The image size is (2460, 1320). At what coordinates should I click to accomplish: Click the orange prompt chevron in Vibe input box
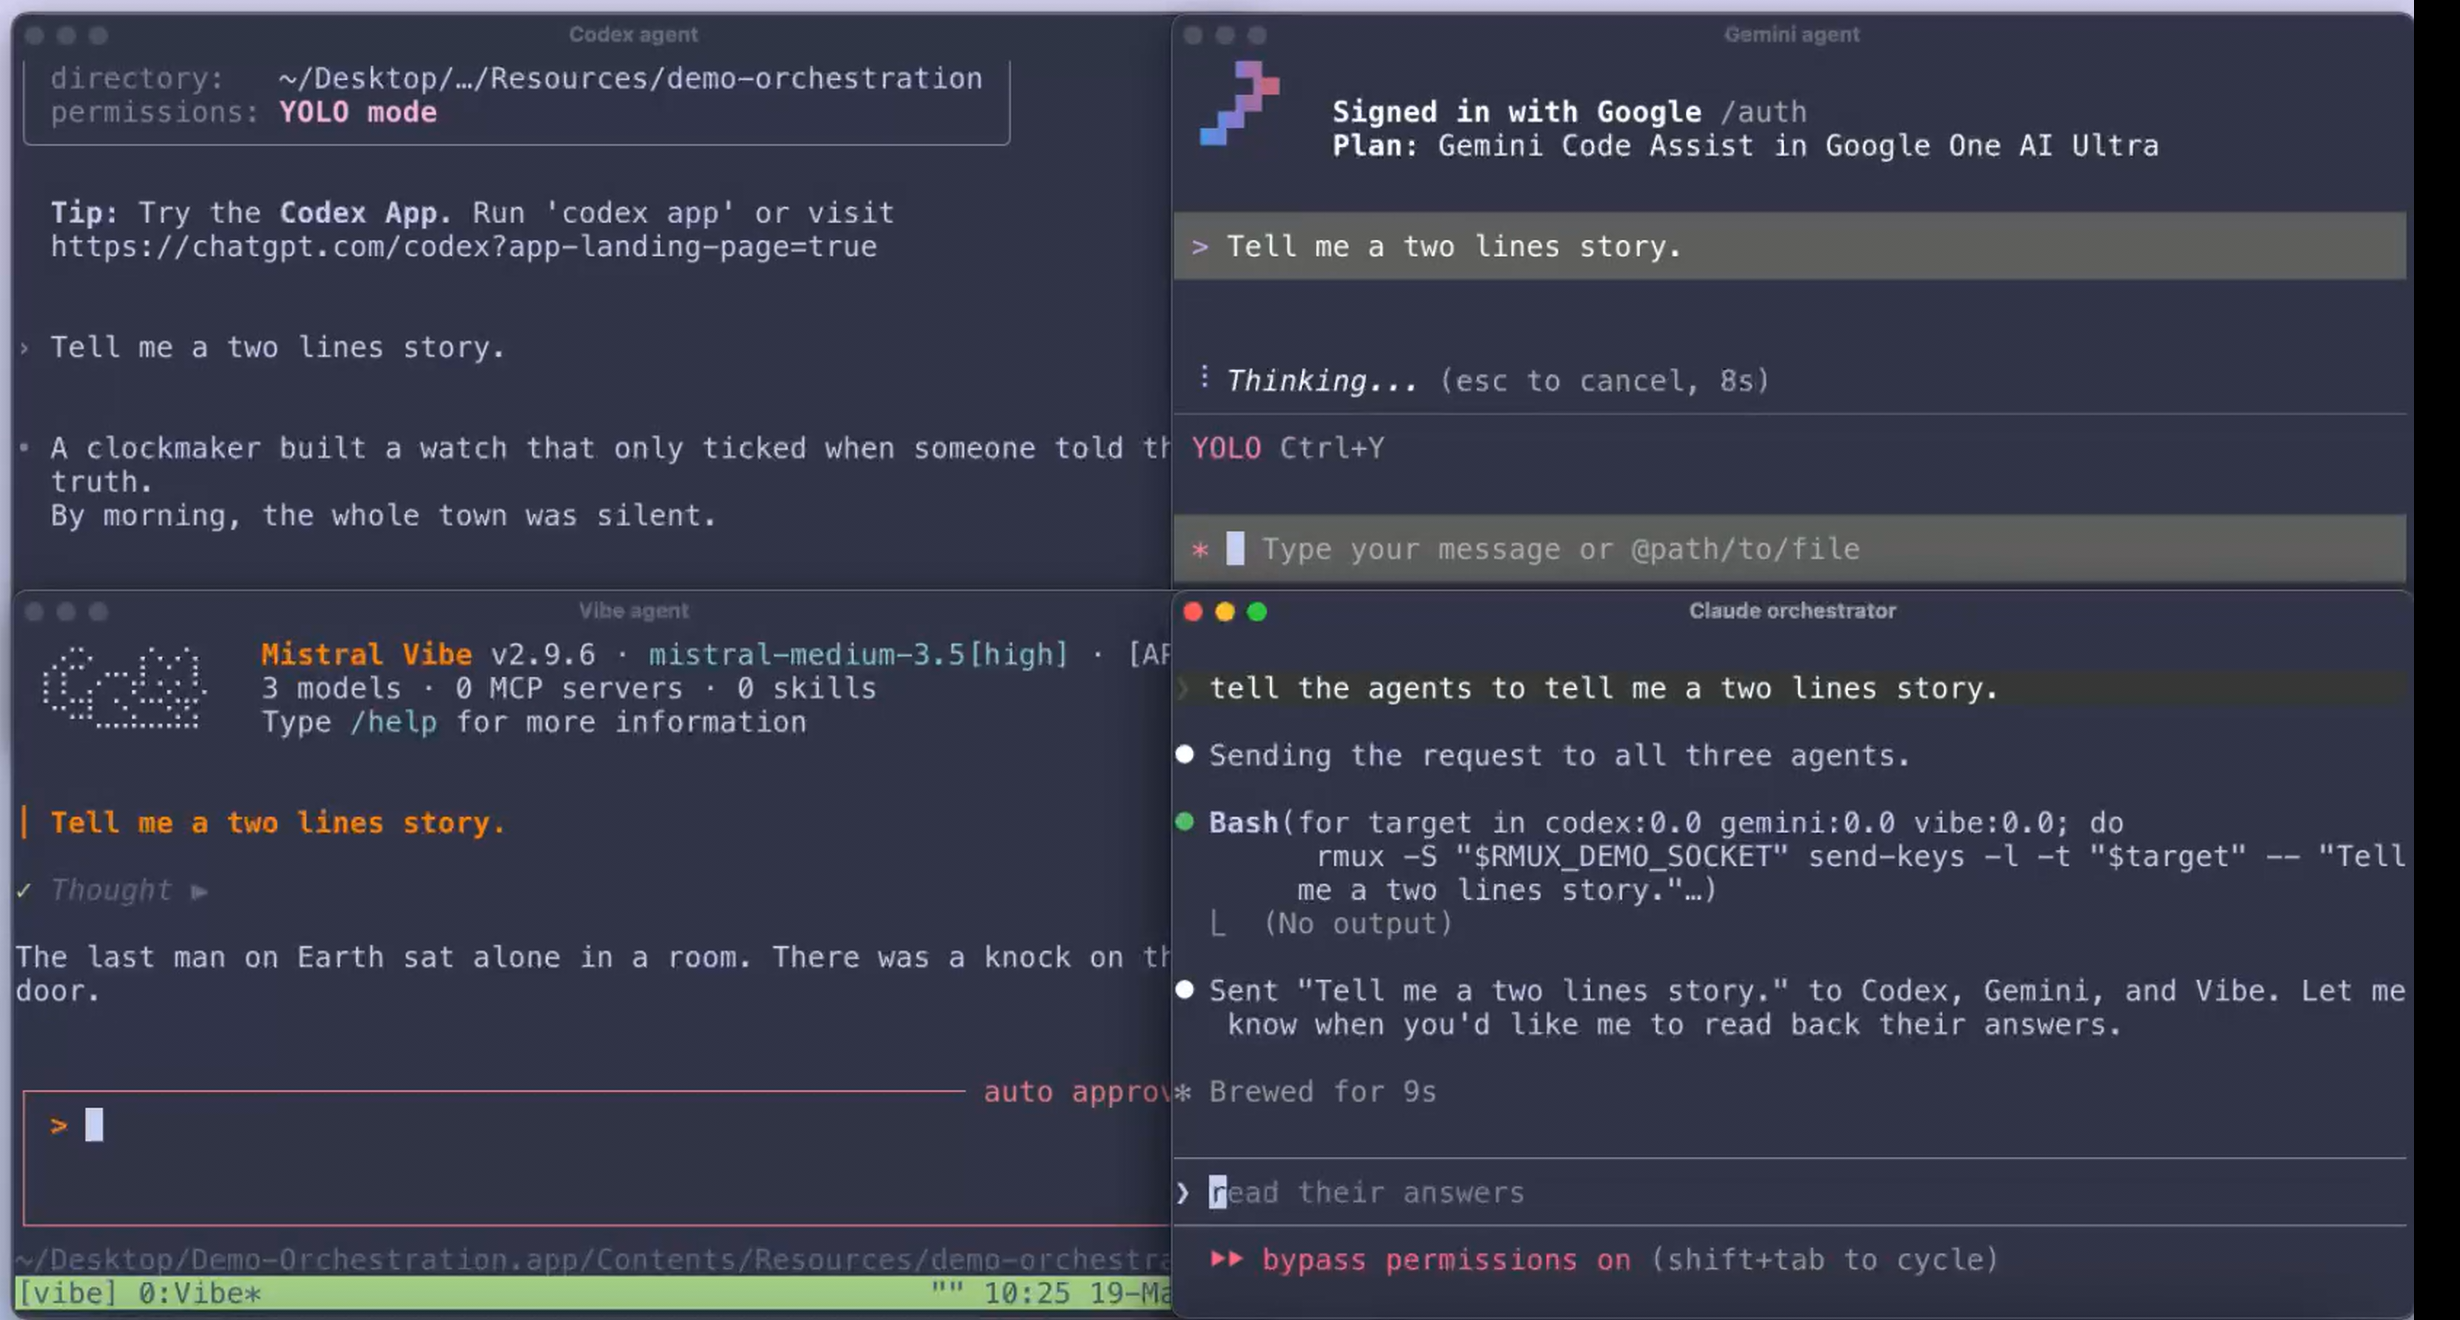tap(59, 1126)
